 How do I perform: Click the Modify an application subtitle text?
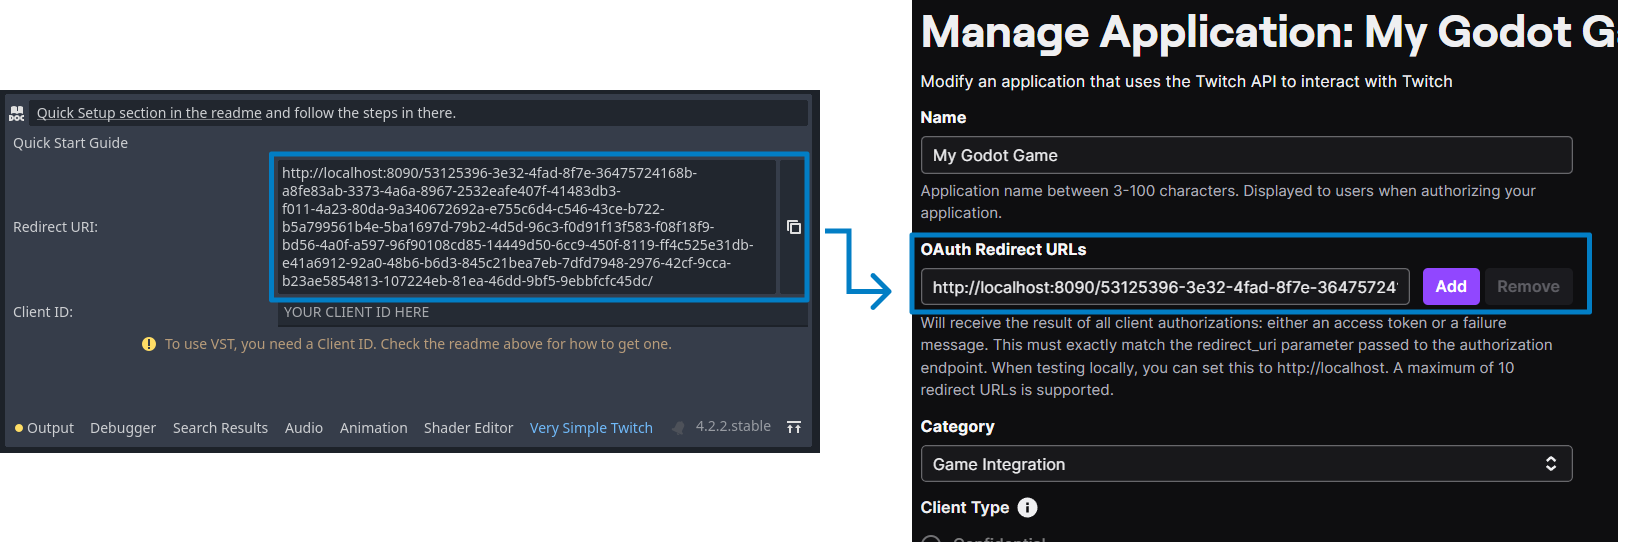point(1186,81)
